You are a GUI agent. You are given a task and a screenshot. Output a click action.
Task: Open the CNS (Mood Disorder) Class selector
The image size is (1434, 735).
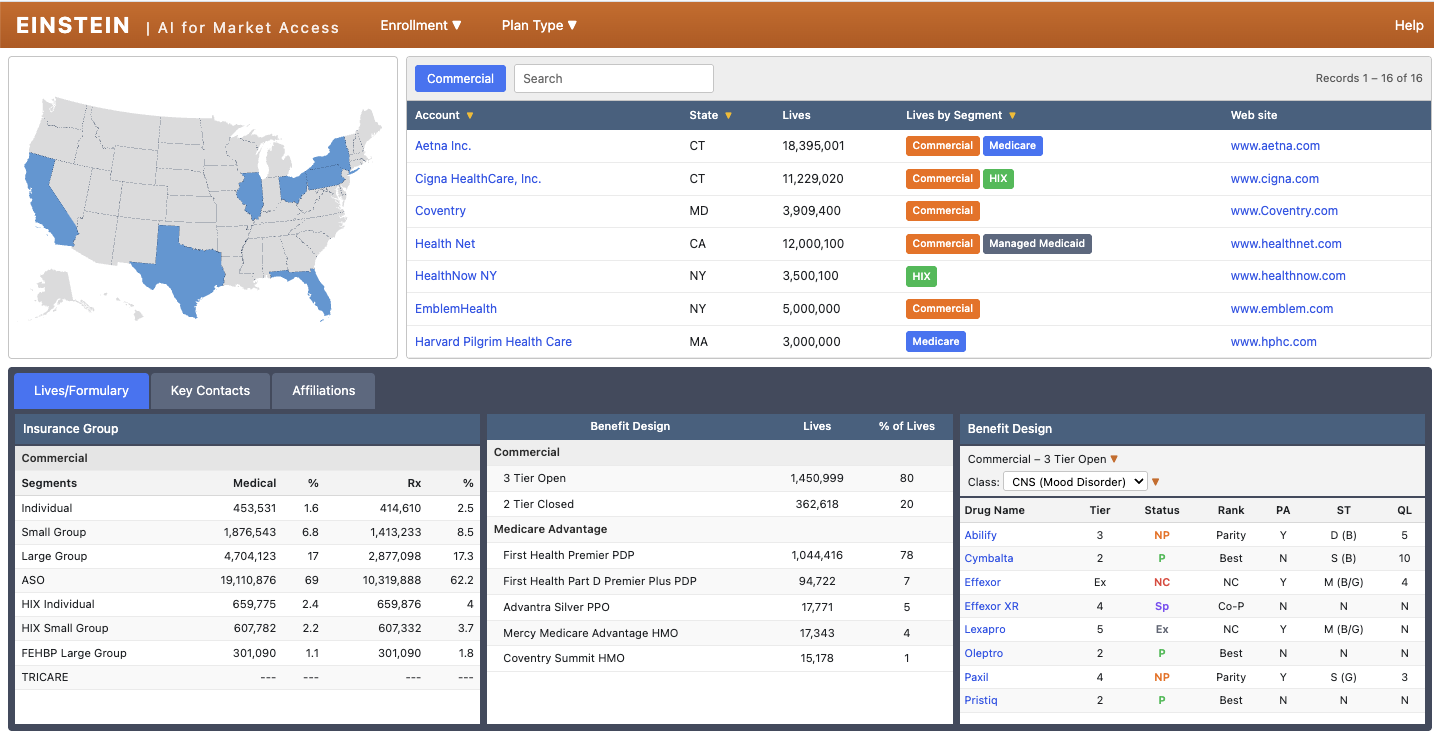(x=1075, y=481)
